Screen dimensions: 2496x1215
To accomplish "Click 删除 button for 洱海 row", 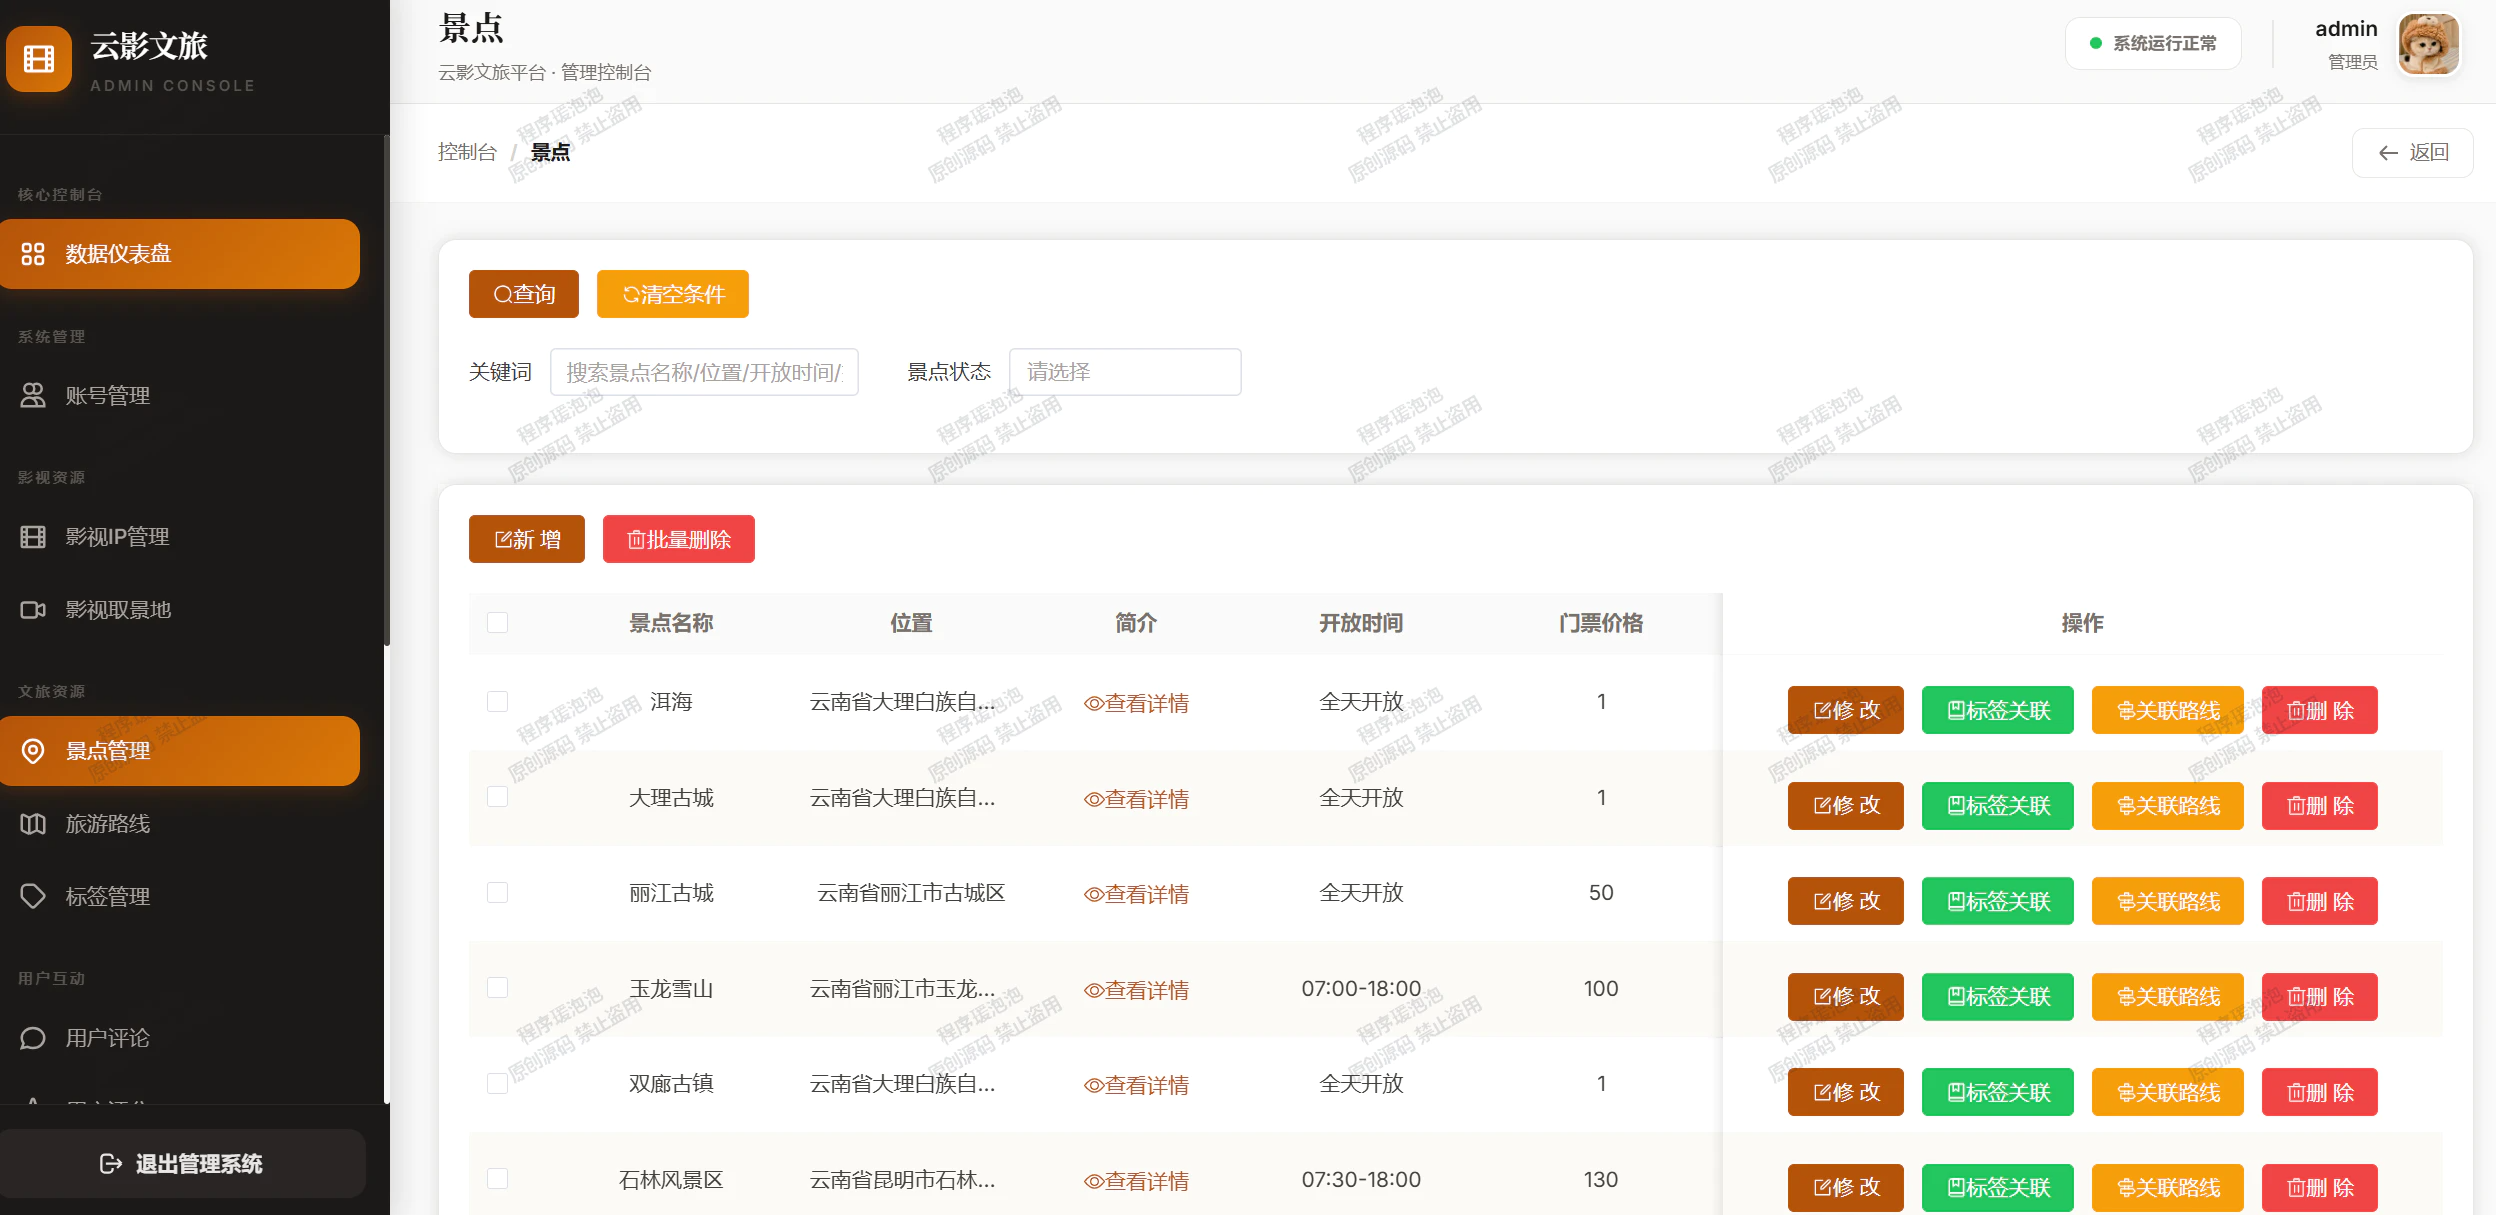I will [x=2320, y=710].
